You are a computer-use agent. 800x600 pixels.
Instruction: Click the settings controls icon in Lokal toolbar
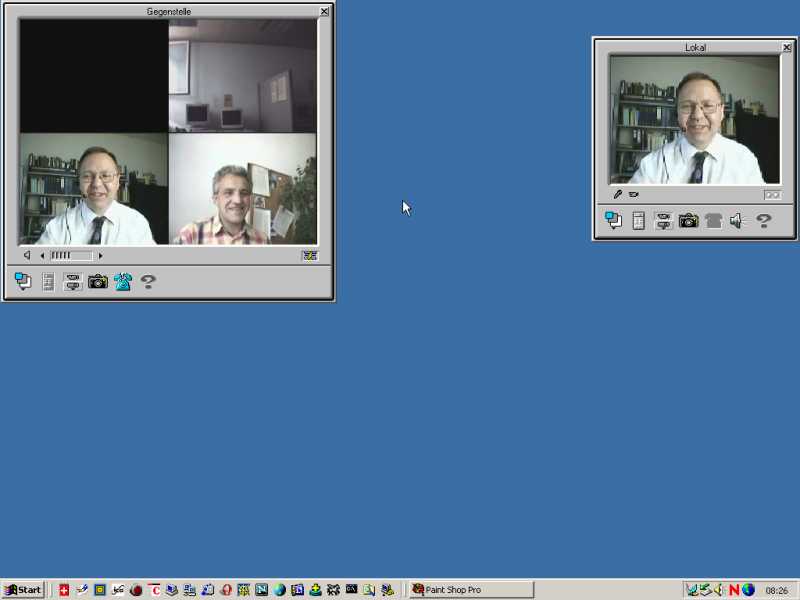pos(663,220)
